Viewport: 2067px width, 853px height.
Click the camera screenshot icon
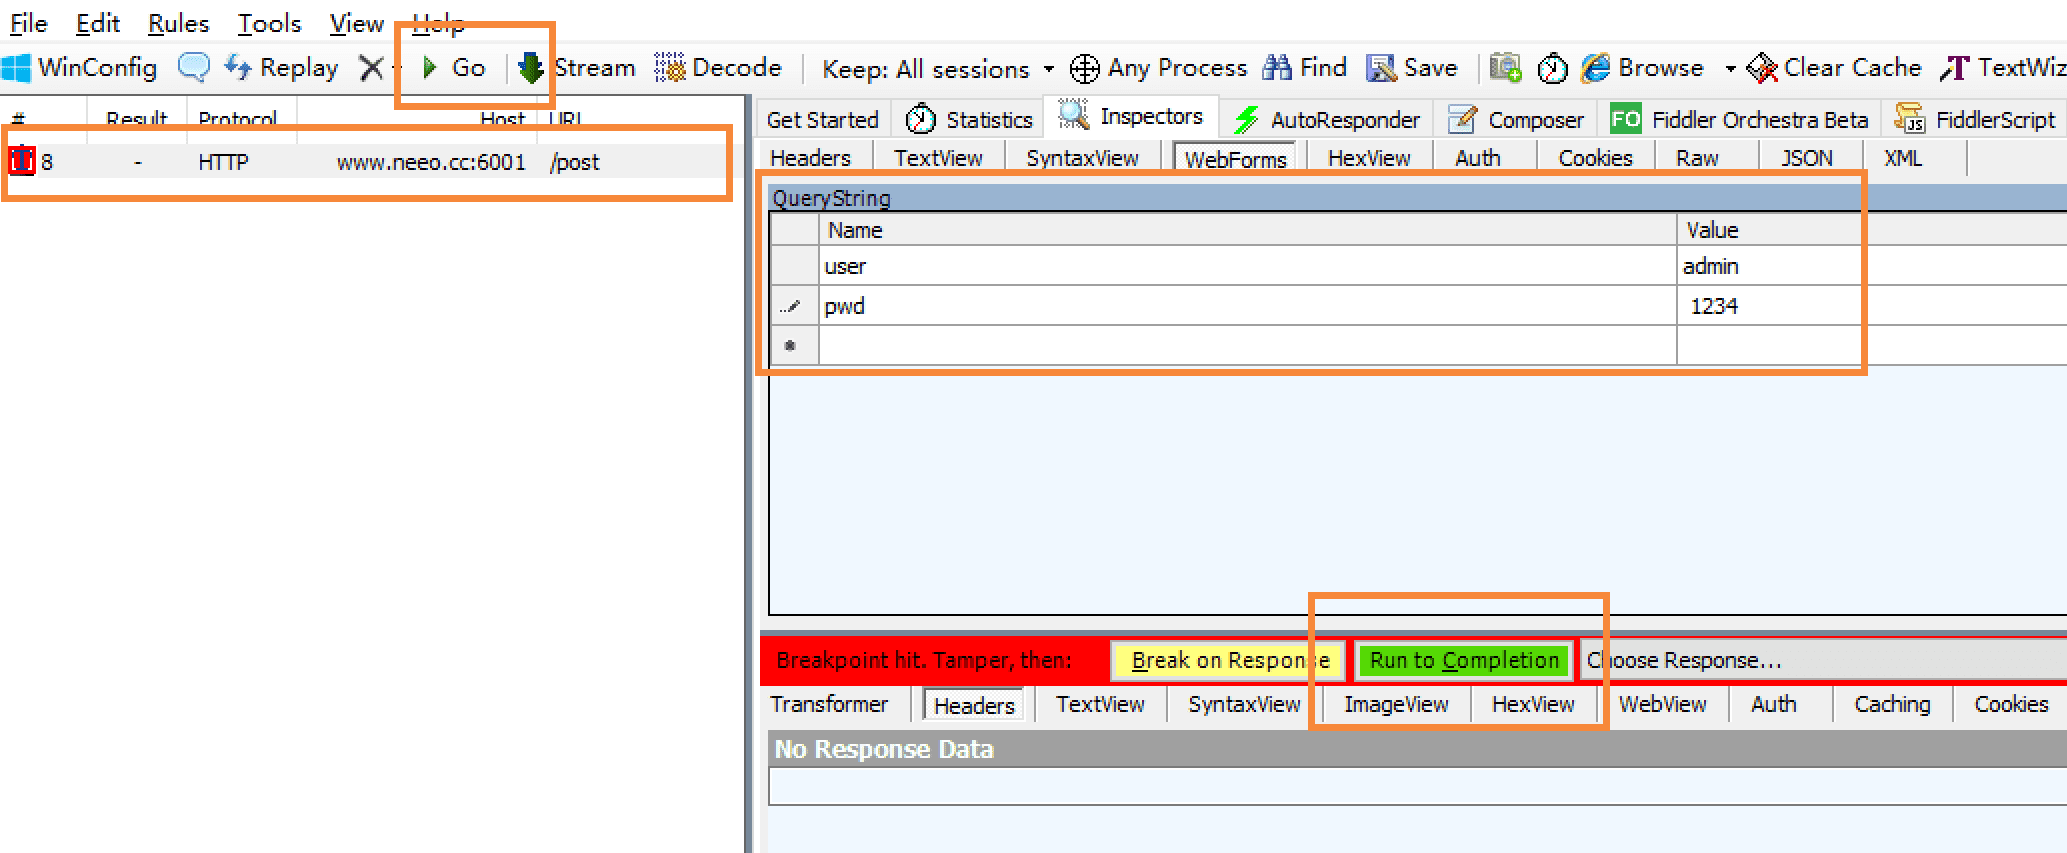1505,68
